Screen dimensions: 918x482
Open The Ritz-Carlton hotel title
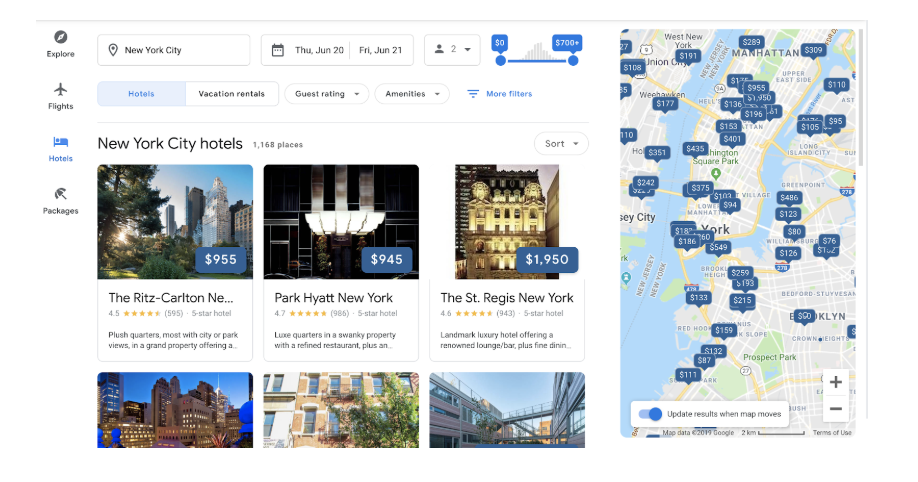pyautogui.click(x=171, y=298)
